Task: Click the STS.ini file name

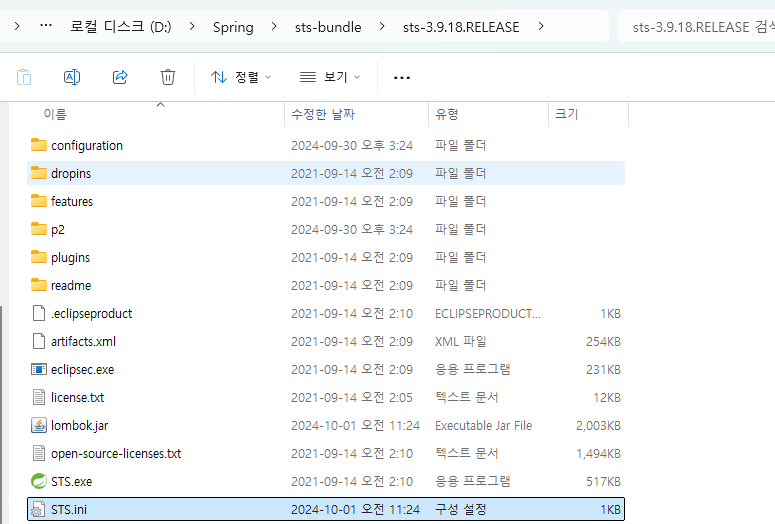Action: click(x=69, y=510)
